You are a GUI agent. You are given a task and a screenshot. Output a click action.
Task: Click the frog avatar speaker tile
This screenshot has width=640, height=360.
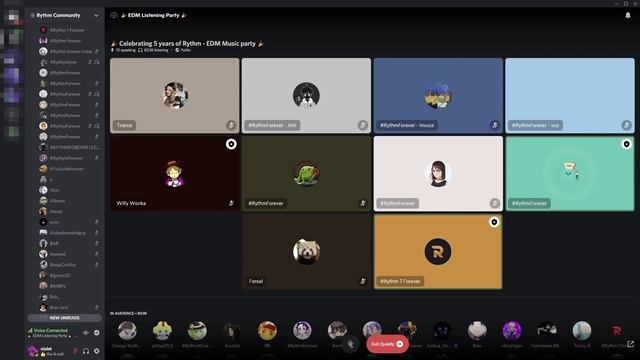[x=307, y=173]
